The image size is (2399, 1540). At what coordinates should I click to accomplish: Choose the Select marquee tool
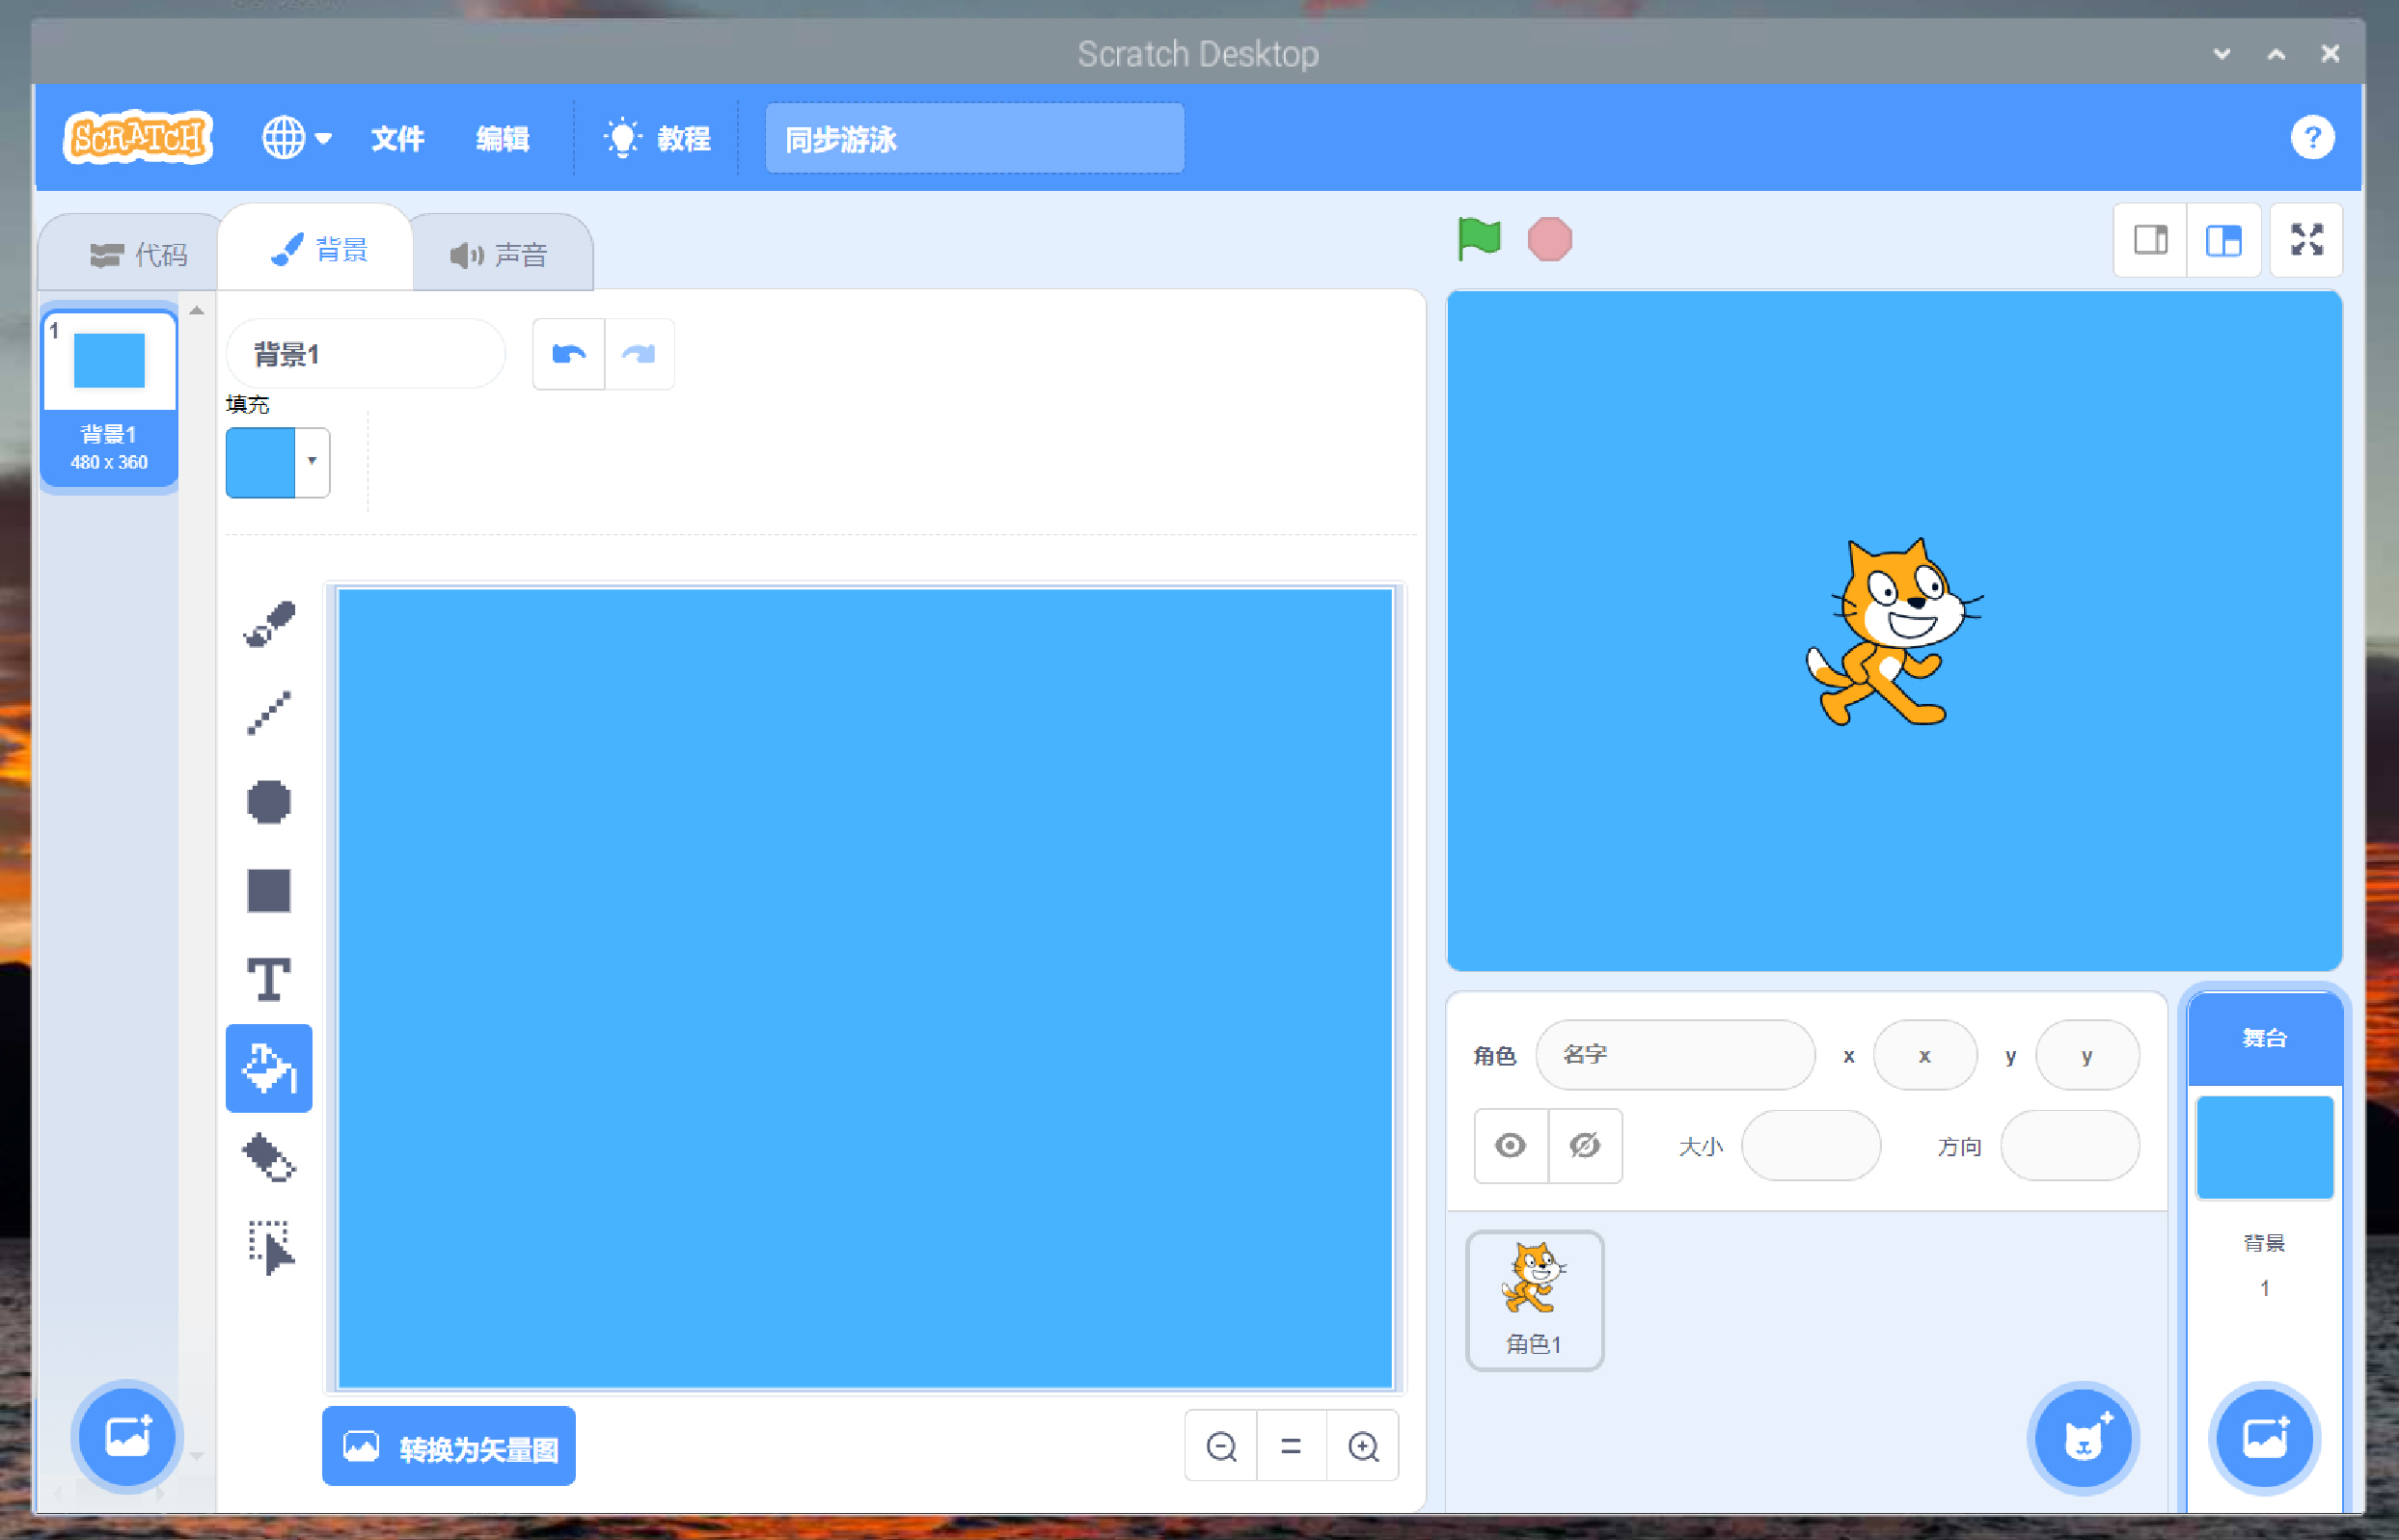[x=269, y=1246]
